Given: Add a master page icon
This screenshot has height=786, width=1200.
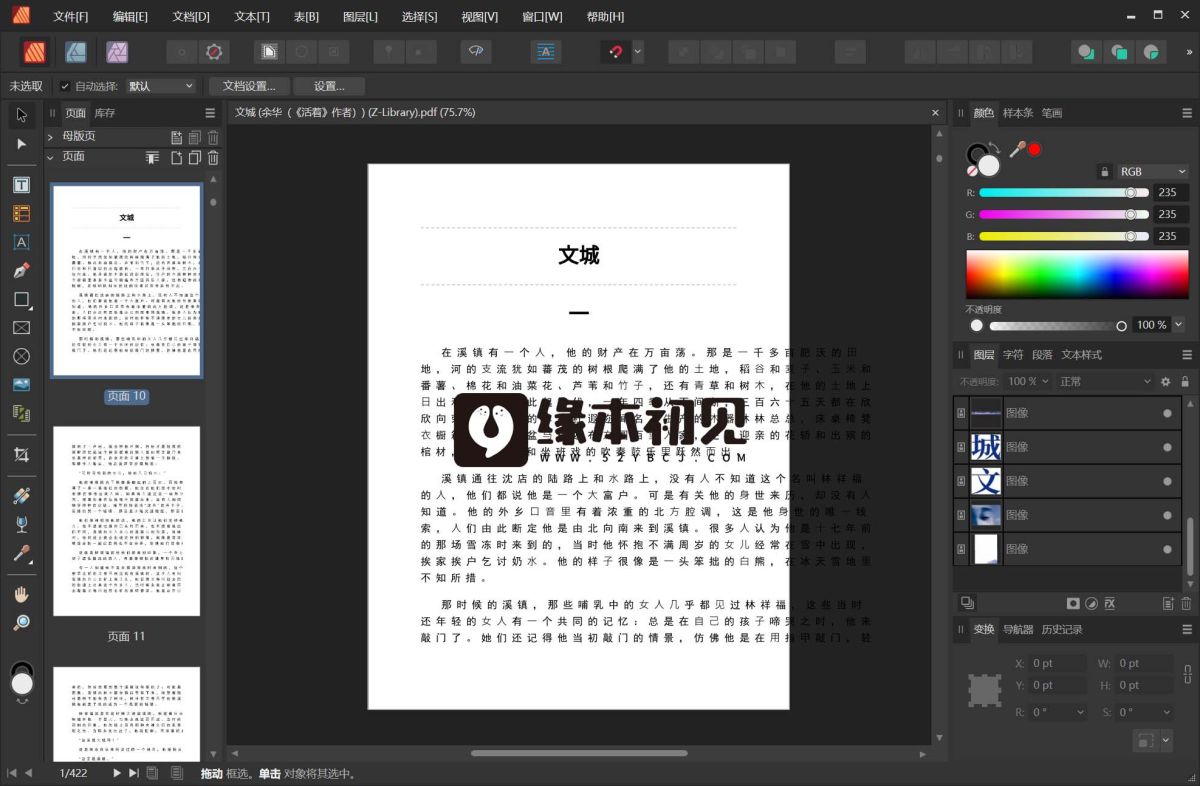Looking at the screenshot, I should [177, 137].
